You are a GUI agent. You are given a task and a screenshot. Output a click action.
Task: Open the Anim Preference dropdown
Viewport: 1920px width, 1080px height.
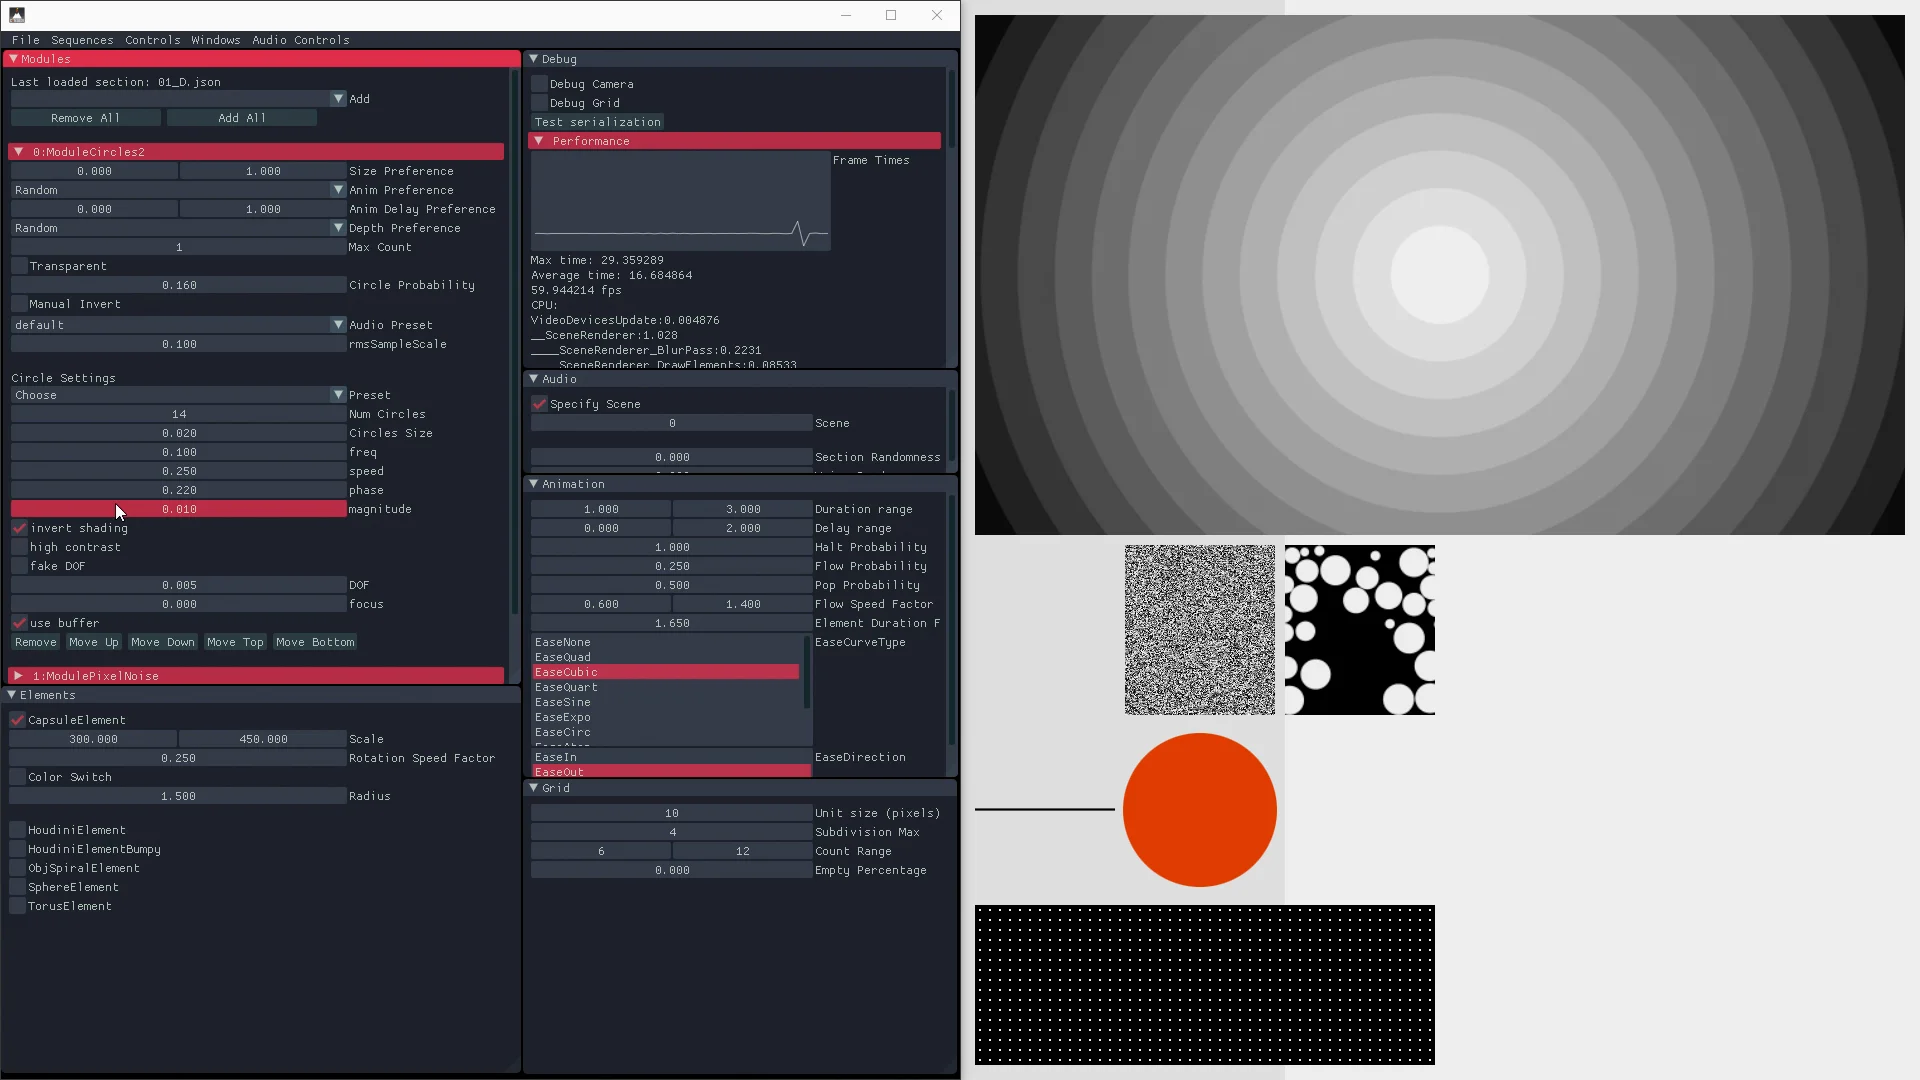click(338, 190)
